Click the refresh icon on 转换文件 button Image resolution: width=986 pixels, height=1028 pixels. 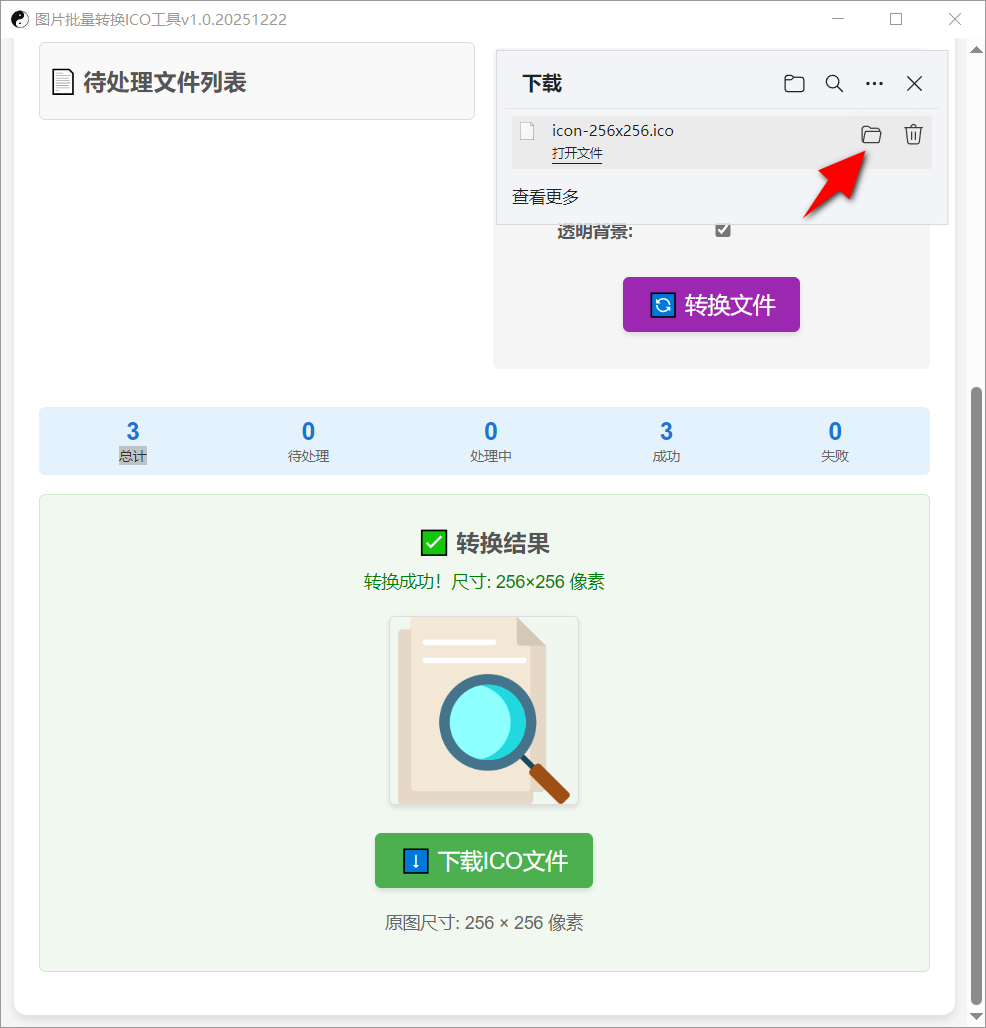662,304
